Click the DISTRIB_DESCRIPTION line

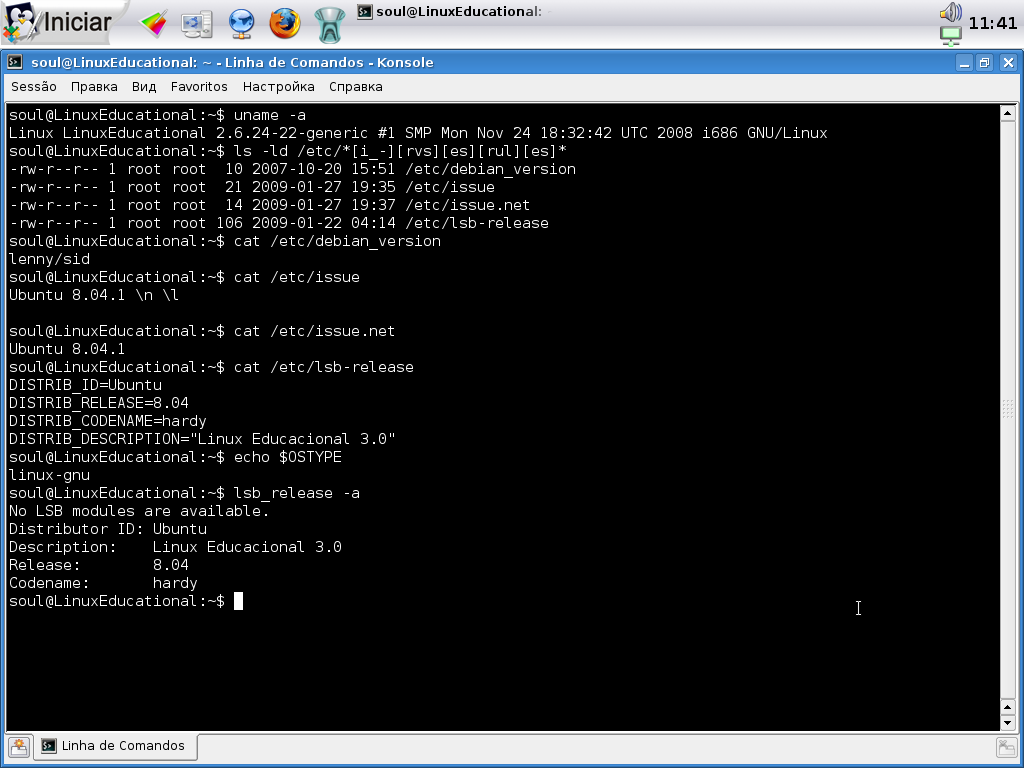pyautogui.click(x=202, y=439)
